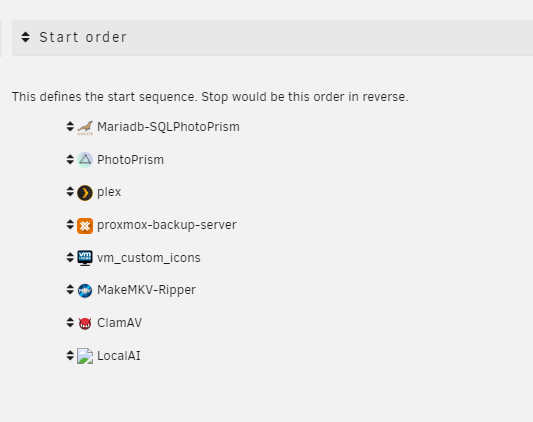Click sort handle next to plex
533x422 pixels.
coord(70,191)
